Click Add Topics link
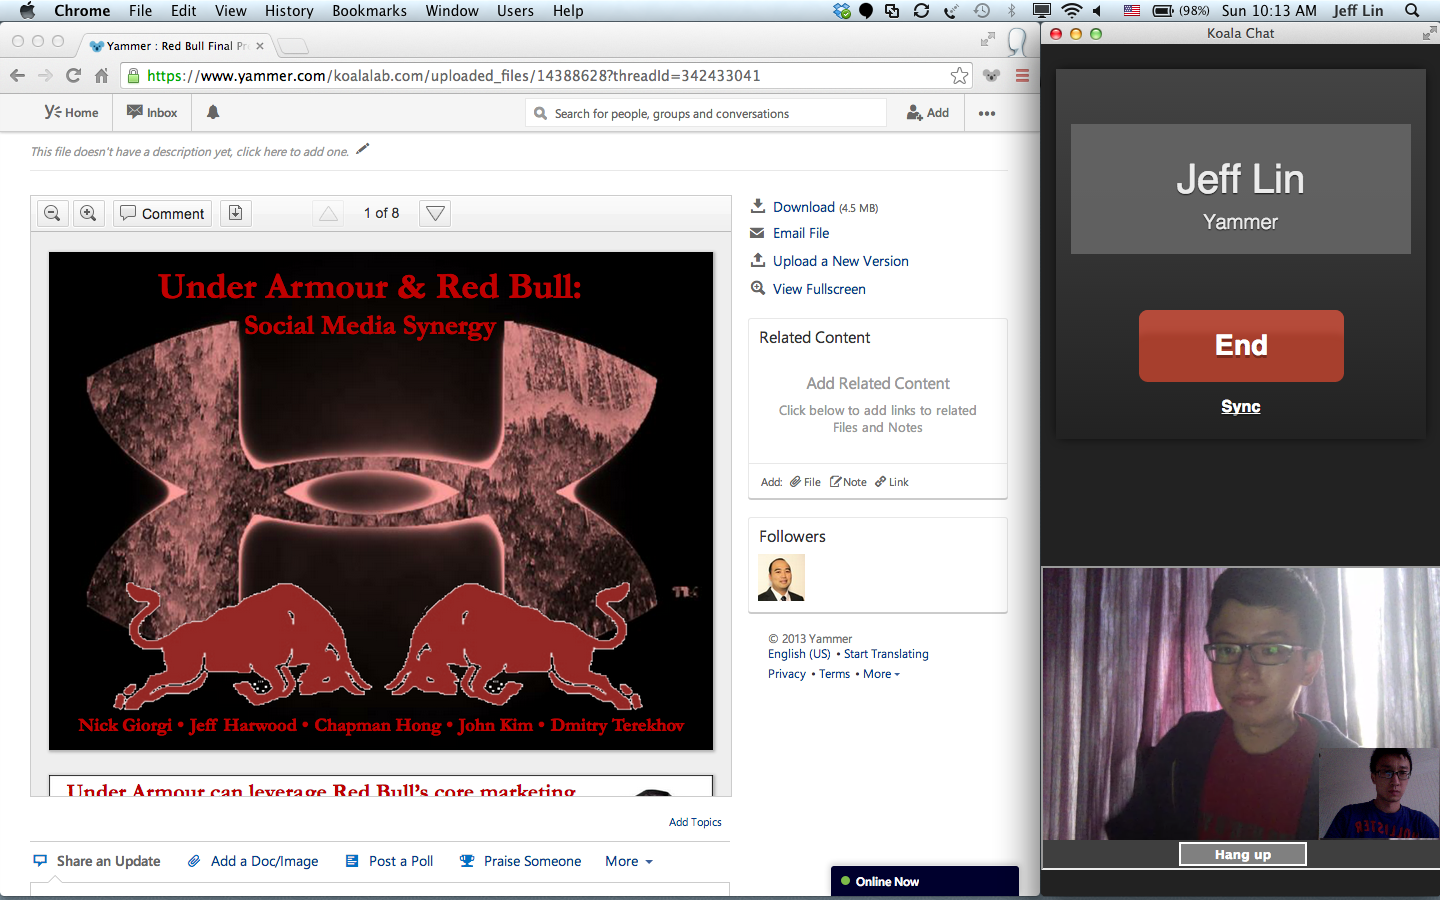The width and height of the screenshot is (1440, 900). (695, 822)
